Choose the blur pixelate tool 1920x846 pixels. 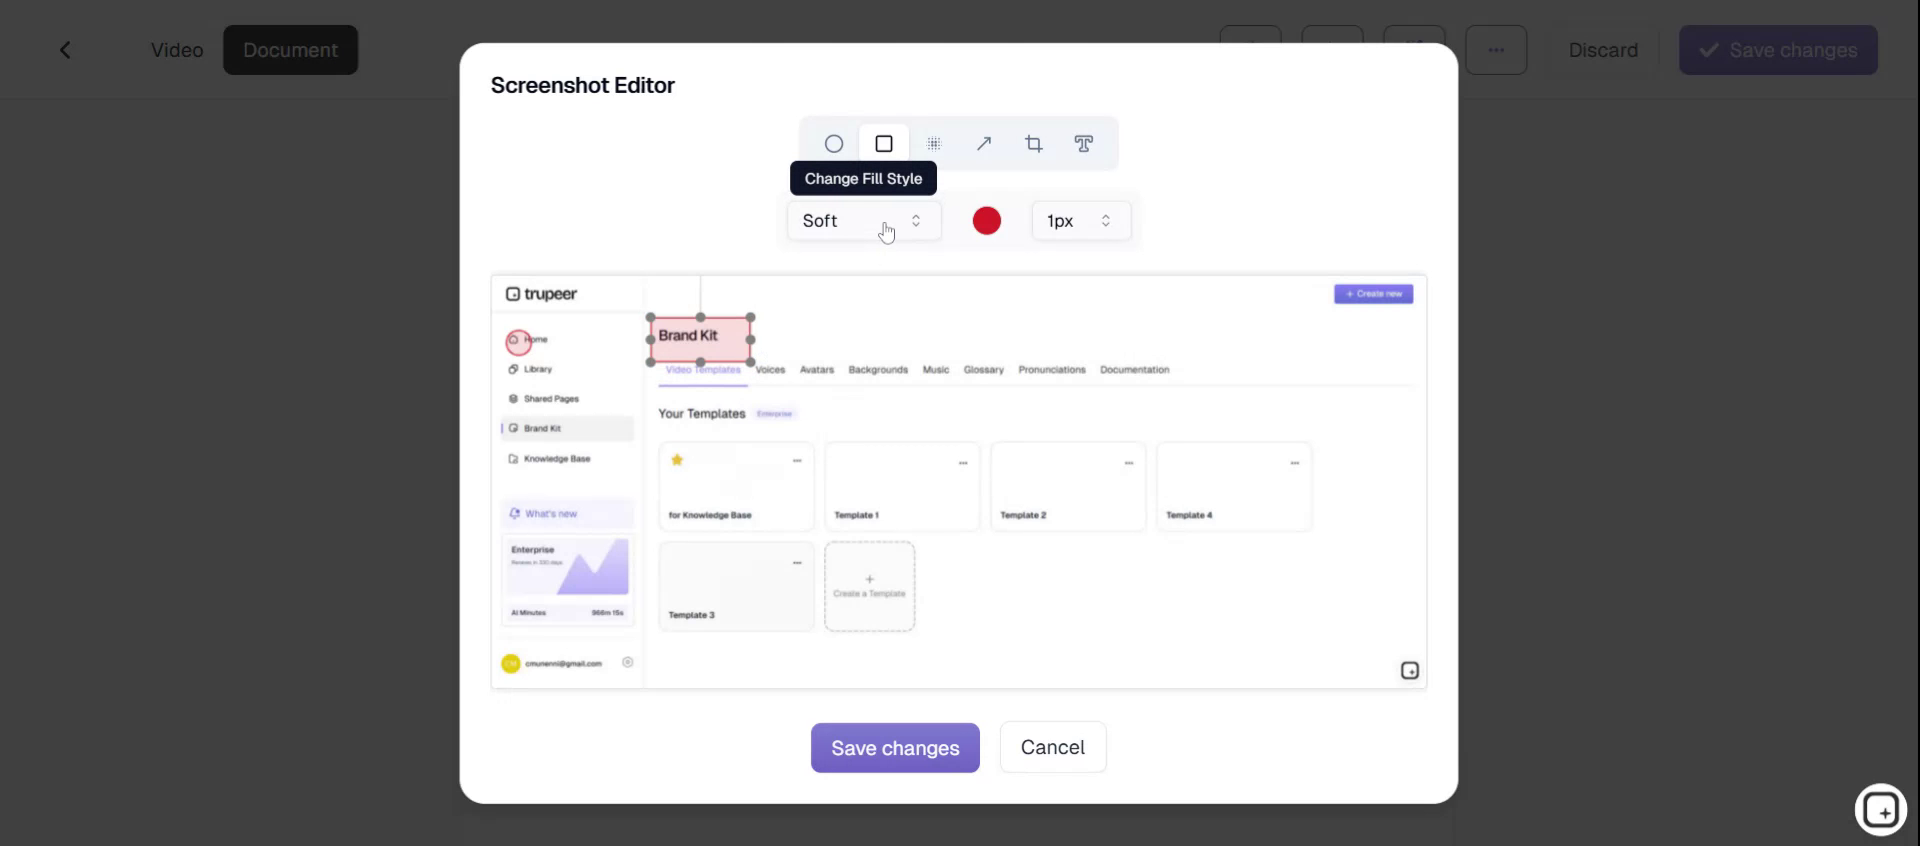(934, 144)
